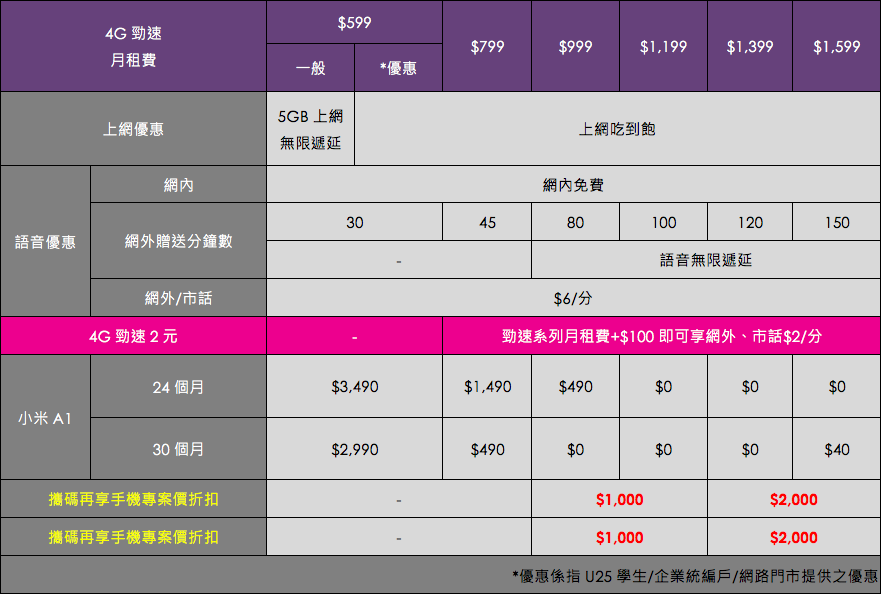Select the *優惠 sub-column header

pos(398,69)
